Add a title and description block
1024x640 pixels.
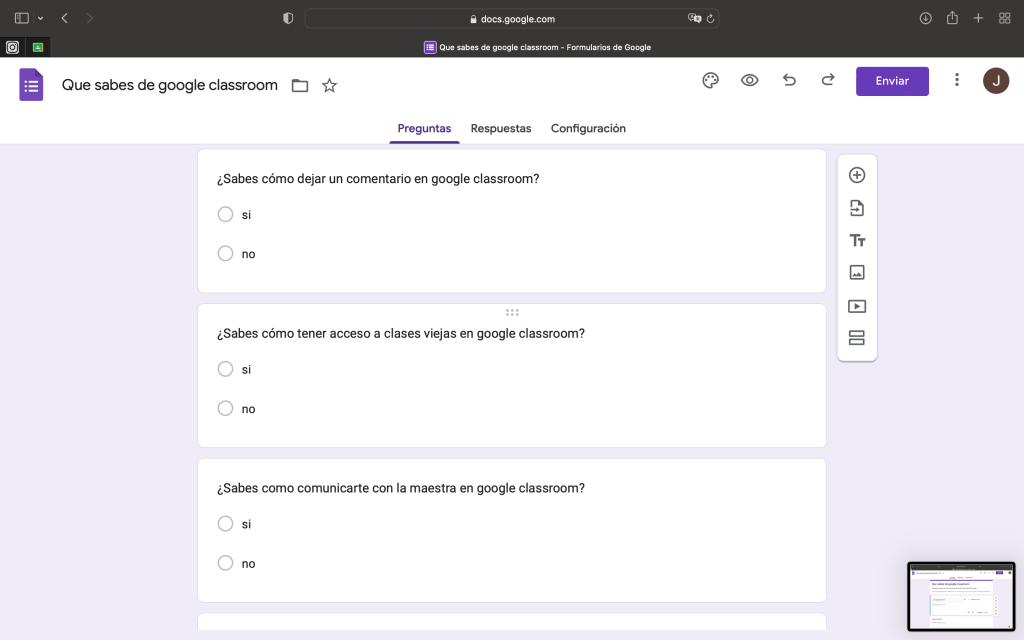[x=856, y=240]
